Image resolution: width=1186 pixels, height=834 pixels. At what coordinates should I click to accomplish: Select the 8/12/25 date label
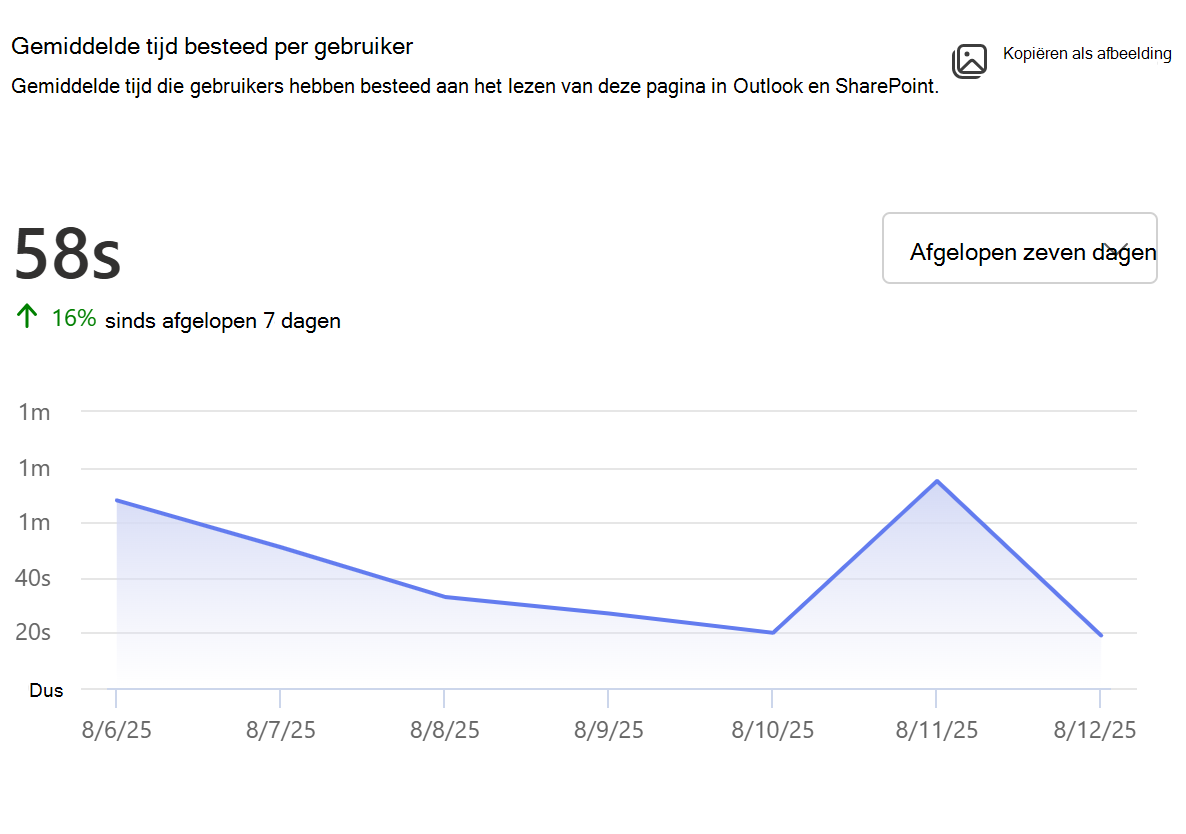[1094, 730]
